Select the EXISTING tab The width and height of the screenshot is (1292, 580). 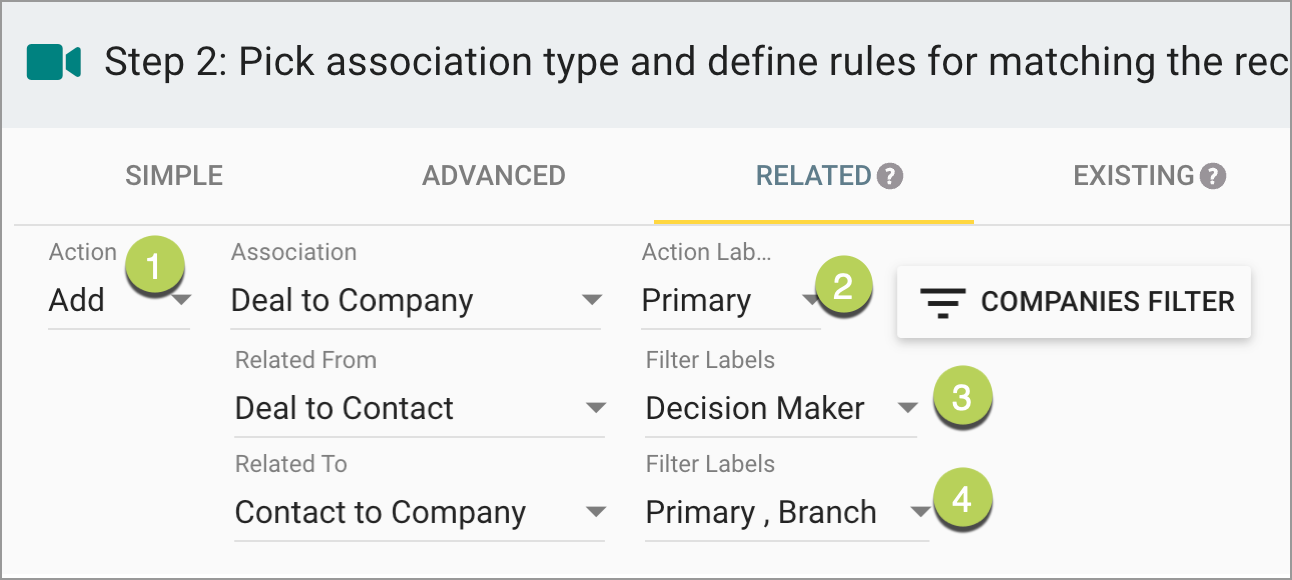[1135, 175]
